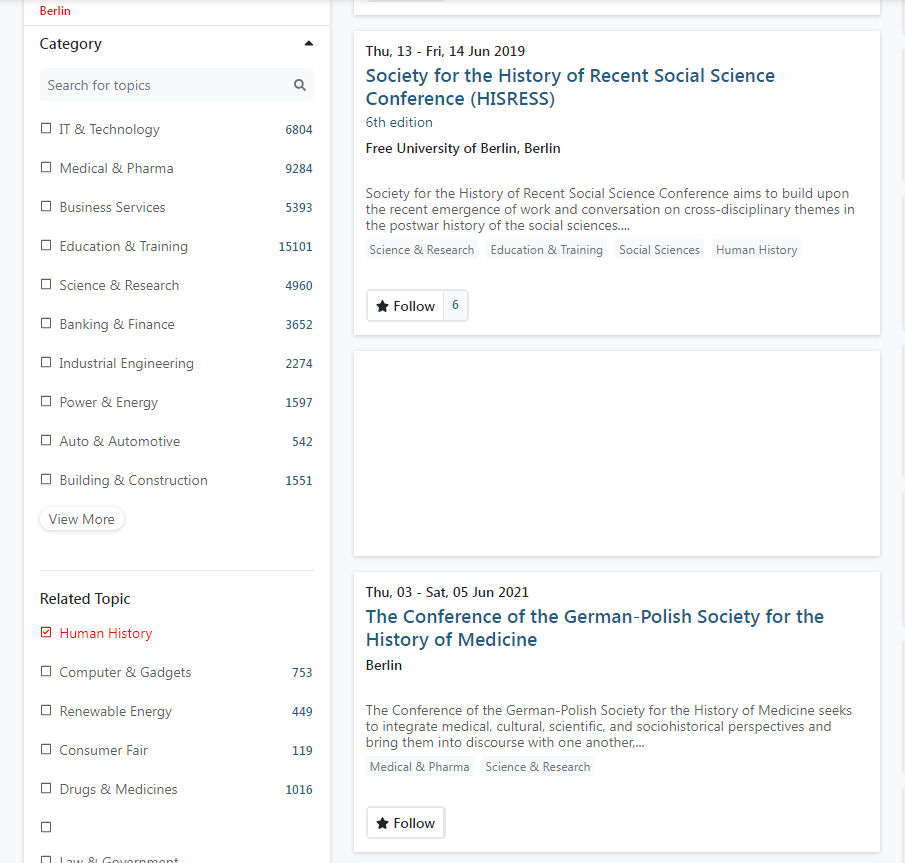Enable the Power & Energy filter

tap(46, 401)
